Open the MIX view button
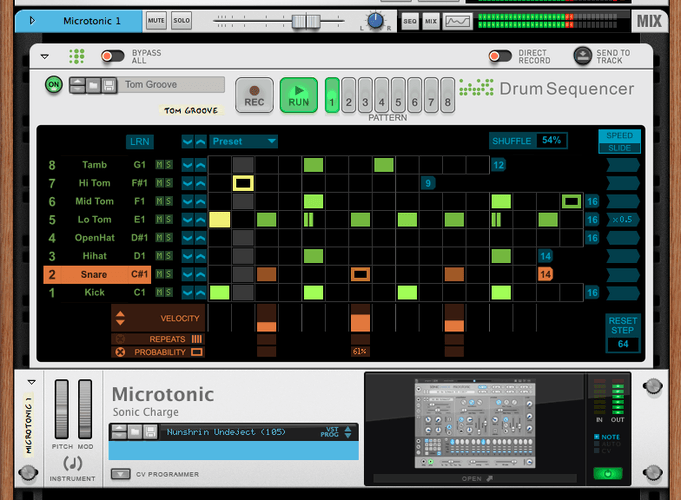Viewport: 681px width, 500px height. (431, 21)
